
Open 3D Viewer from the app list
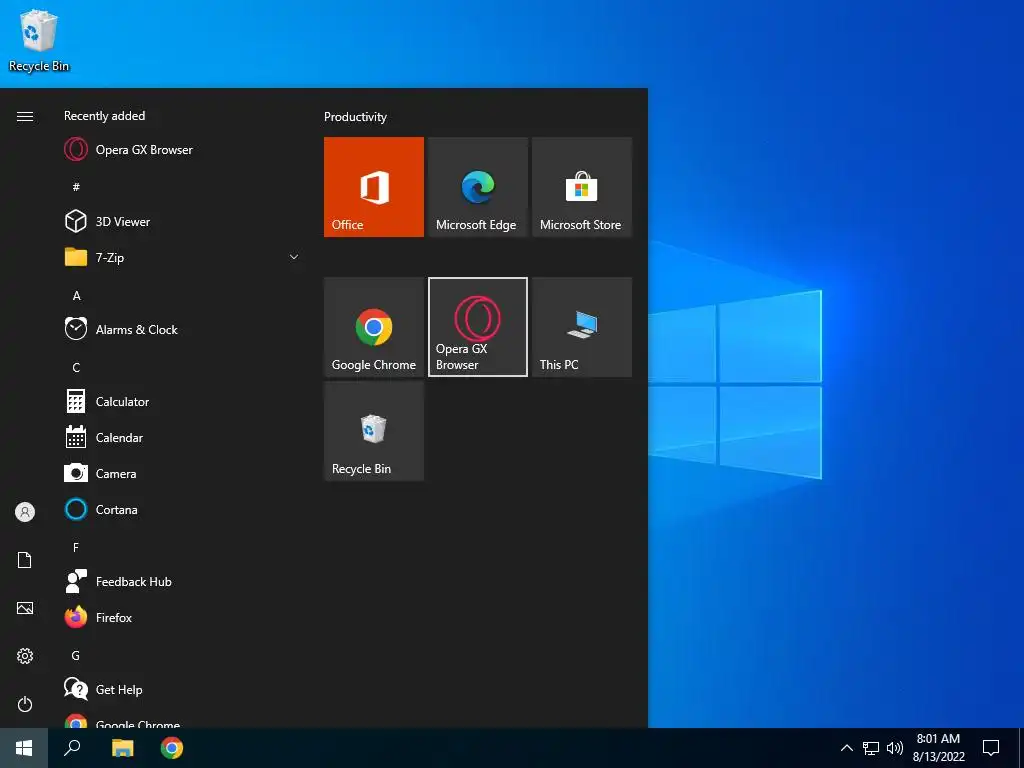pos(183,221)
